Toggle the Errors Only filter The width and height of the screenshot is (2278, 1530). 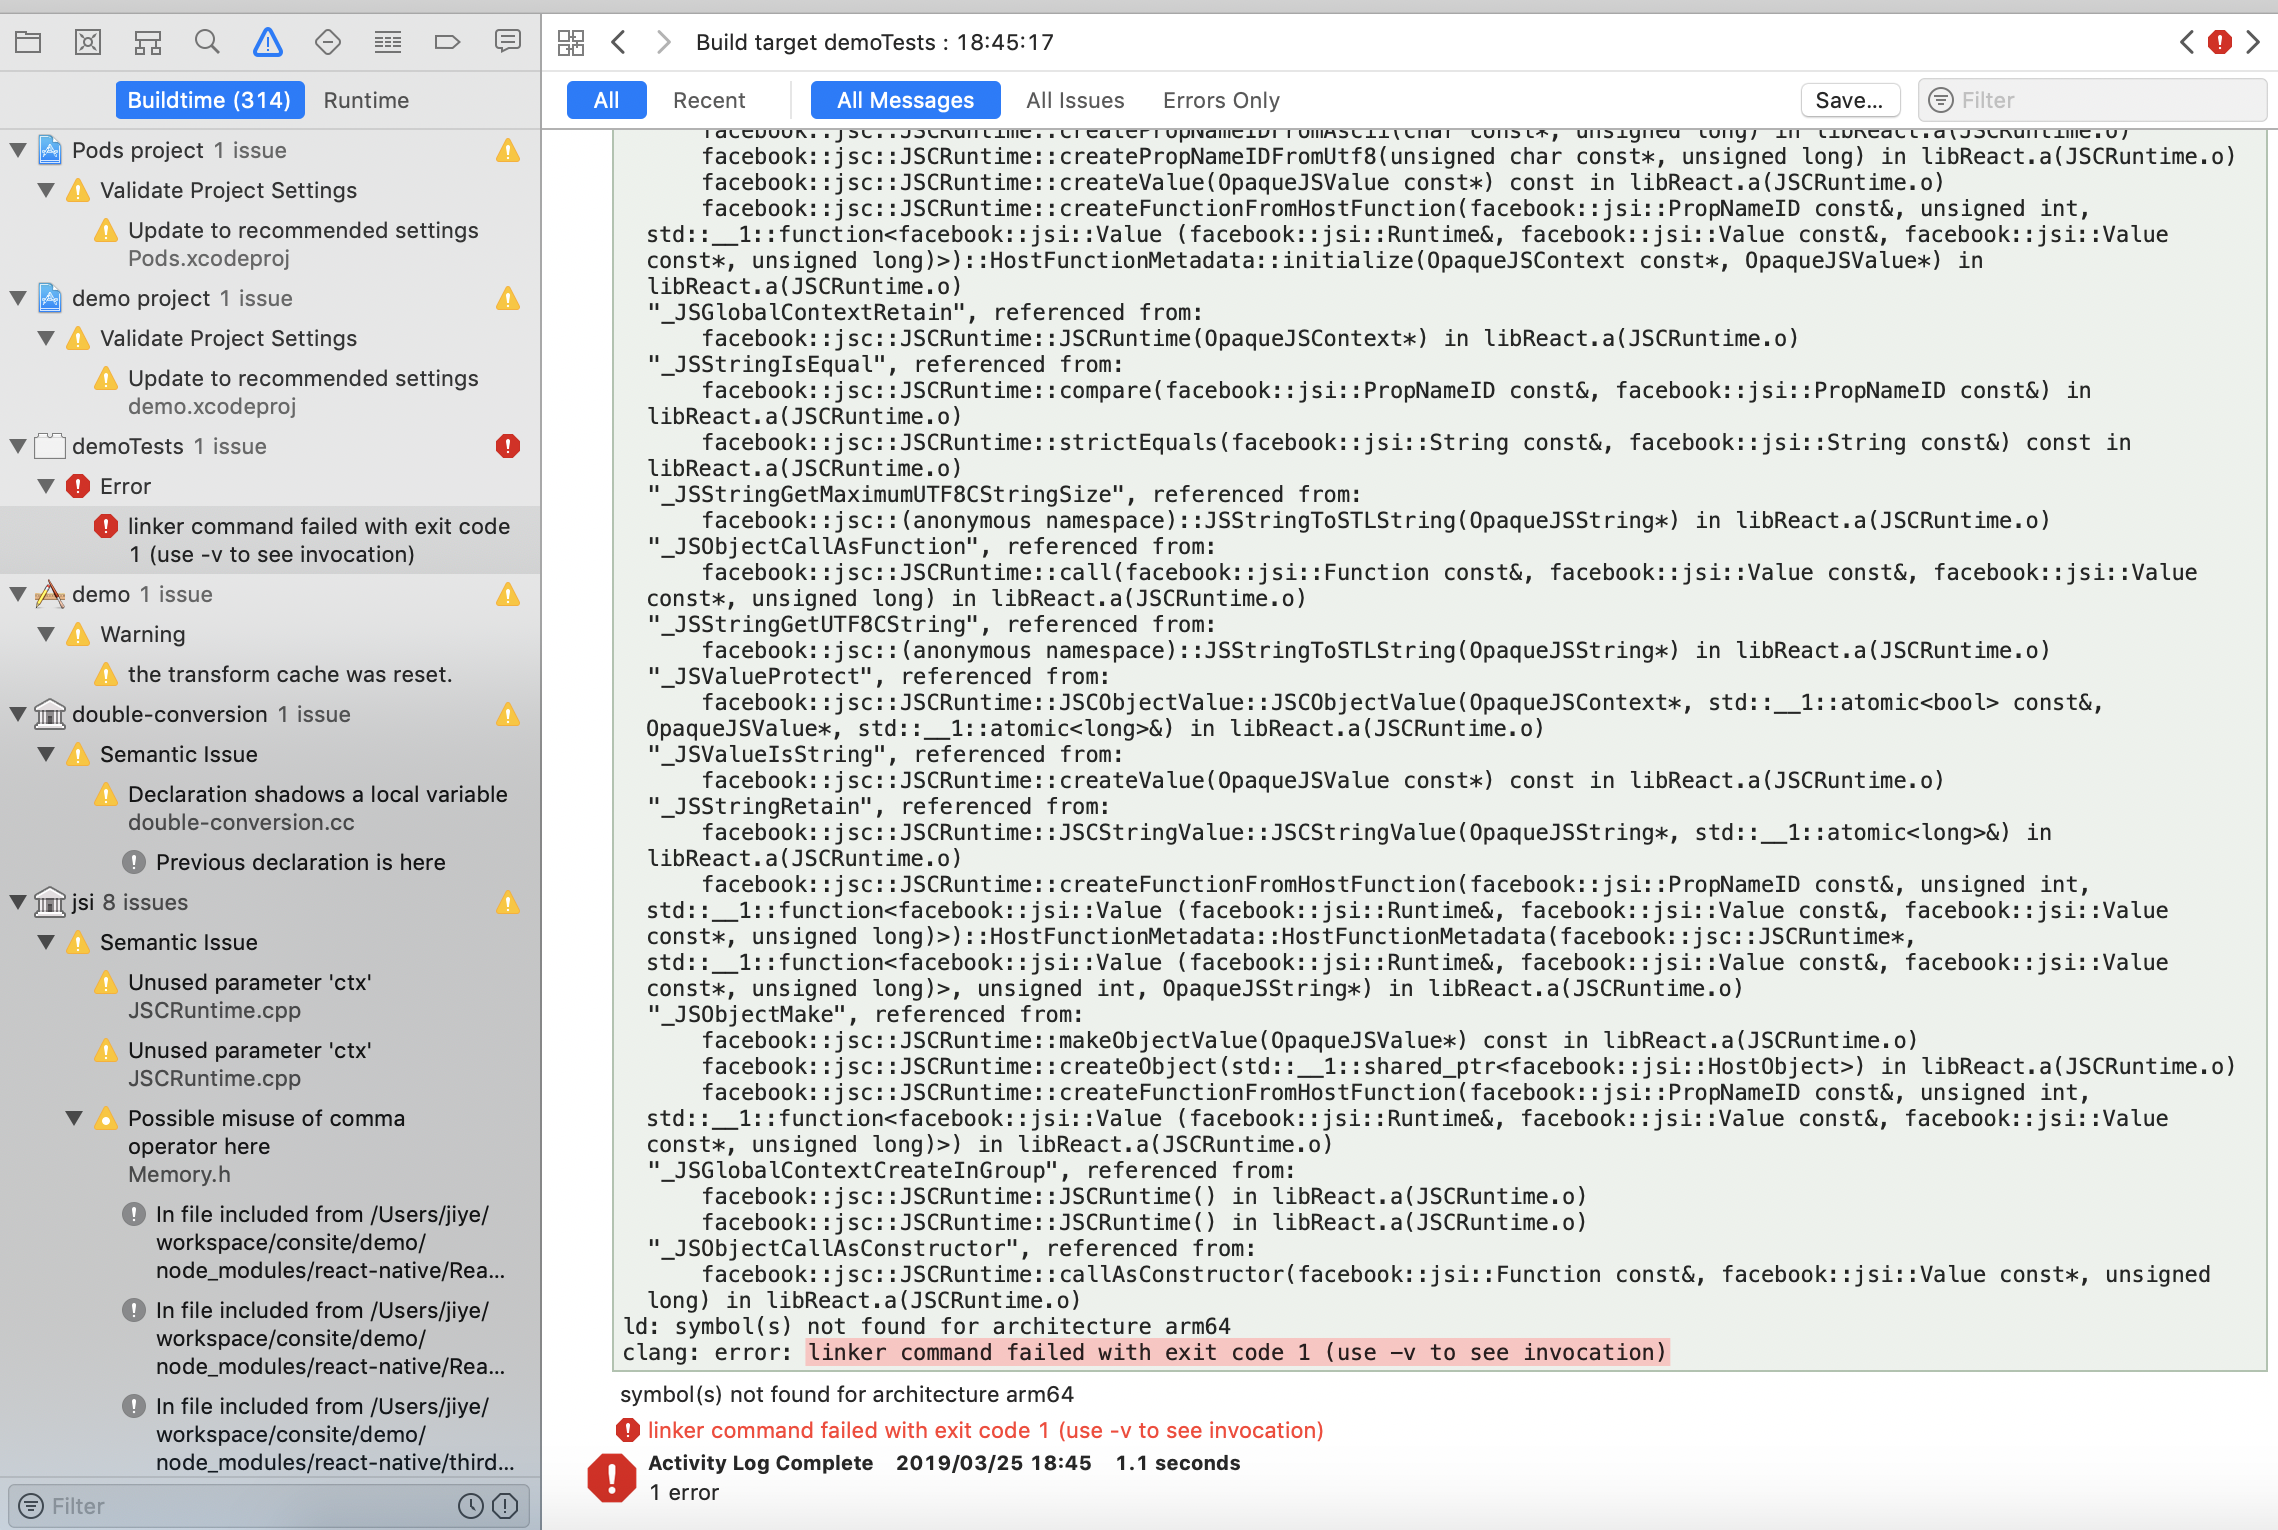click(x=1220, y=100)
